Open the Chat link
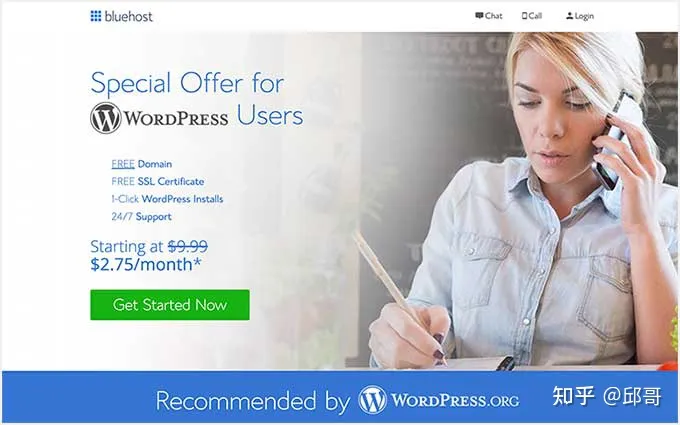 pos(489,16)
